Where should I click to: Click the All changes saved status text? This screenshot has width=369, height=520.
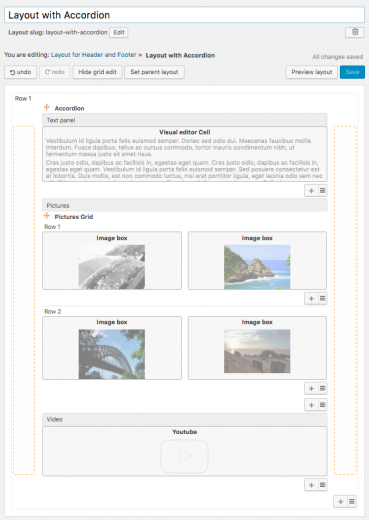point(338,57)
